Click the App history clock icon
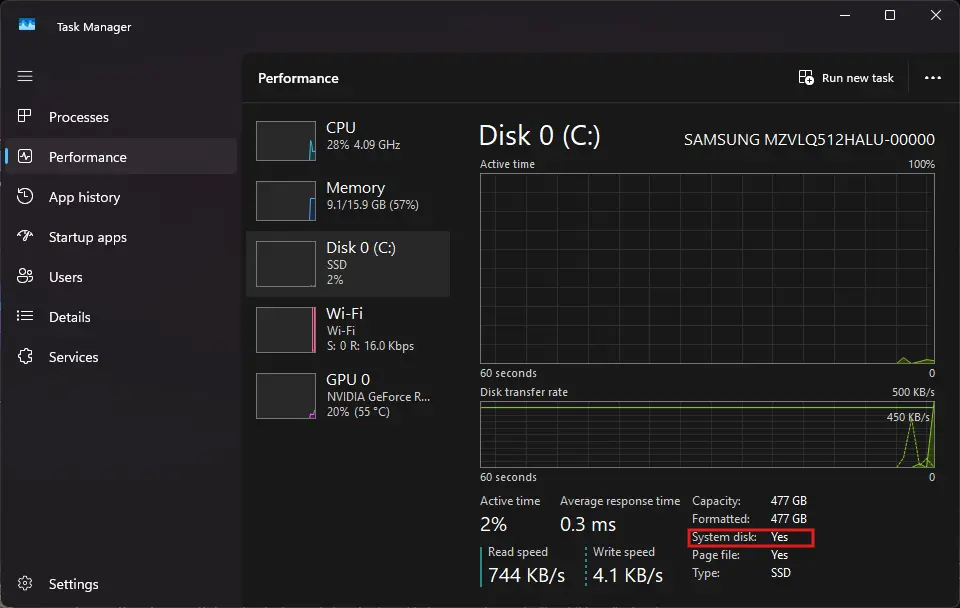Image resolution: width=960 pixels, height=608 pixels. [x=25, y=196]
